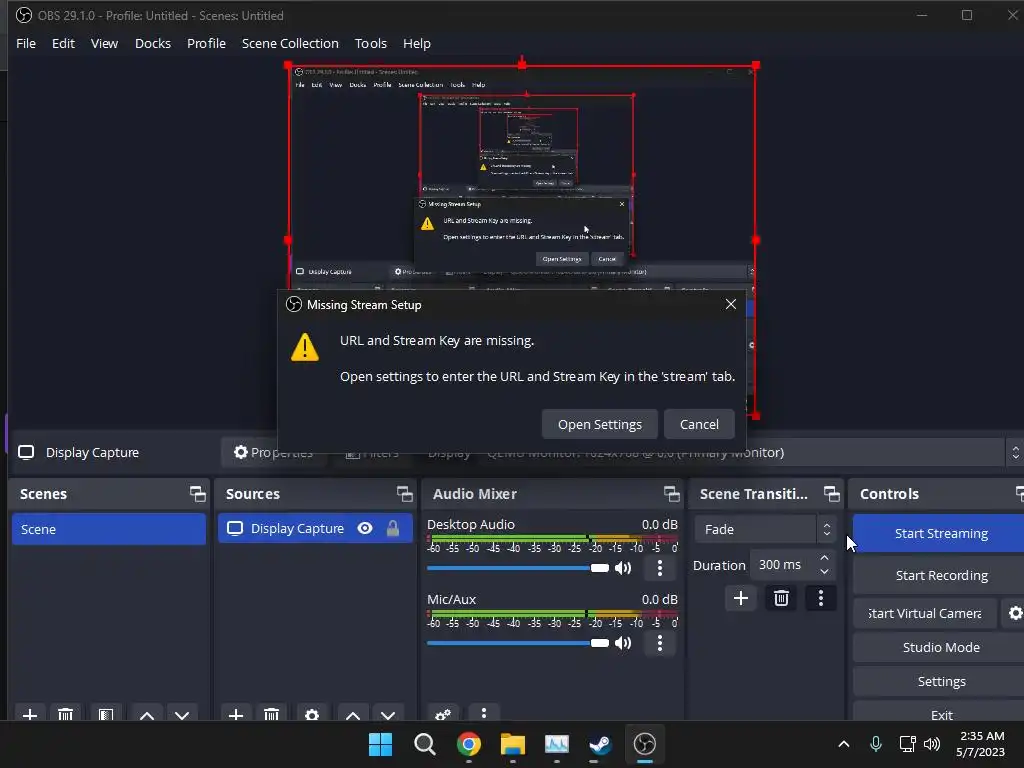Open the Docks menu

153,43
